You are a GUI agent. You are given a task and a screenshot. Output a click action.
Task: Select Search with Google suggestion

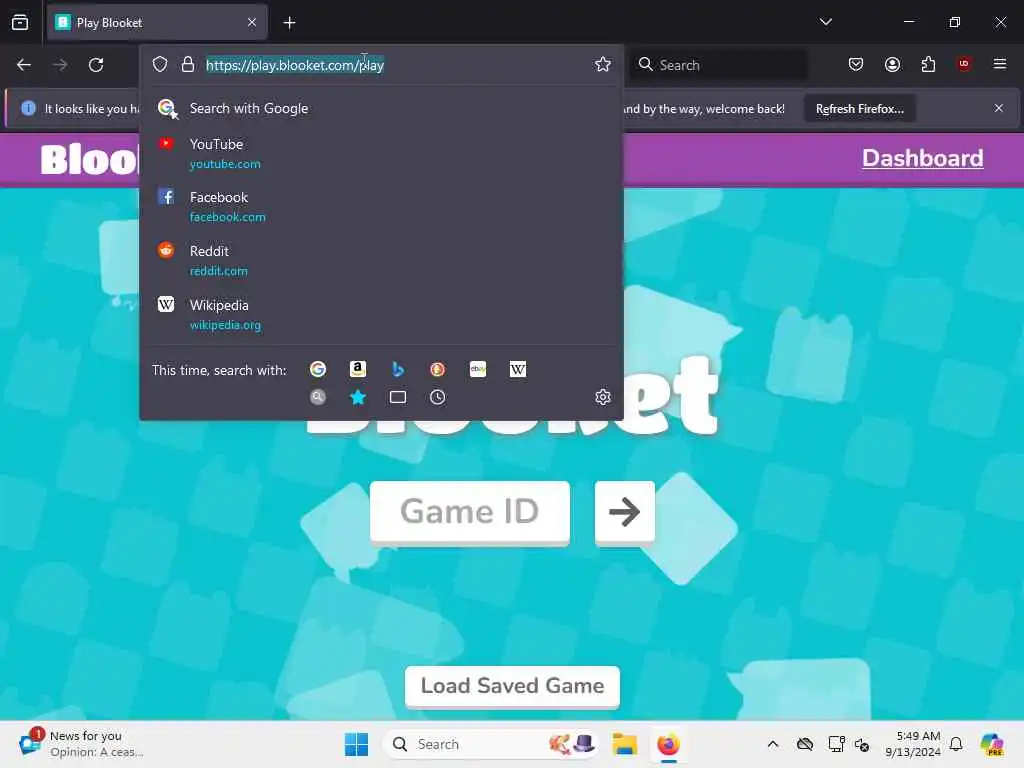pos(381,108)
